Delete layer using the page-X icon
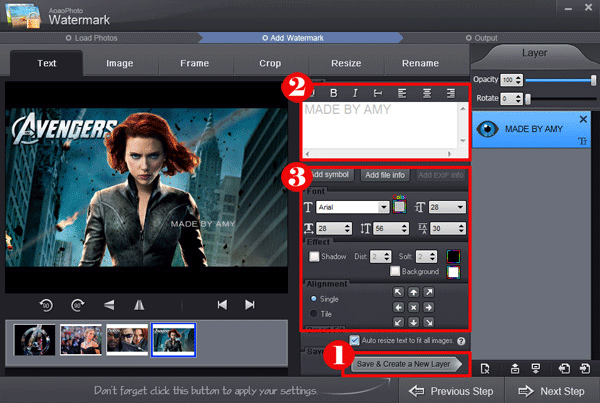600x403 pixels. pyautogui.click(x=485, y=369)
